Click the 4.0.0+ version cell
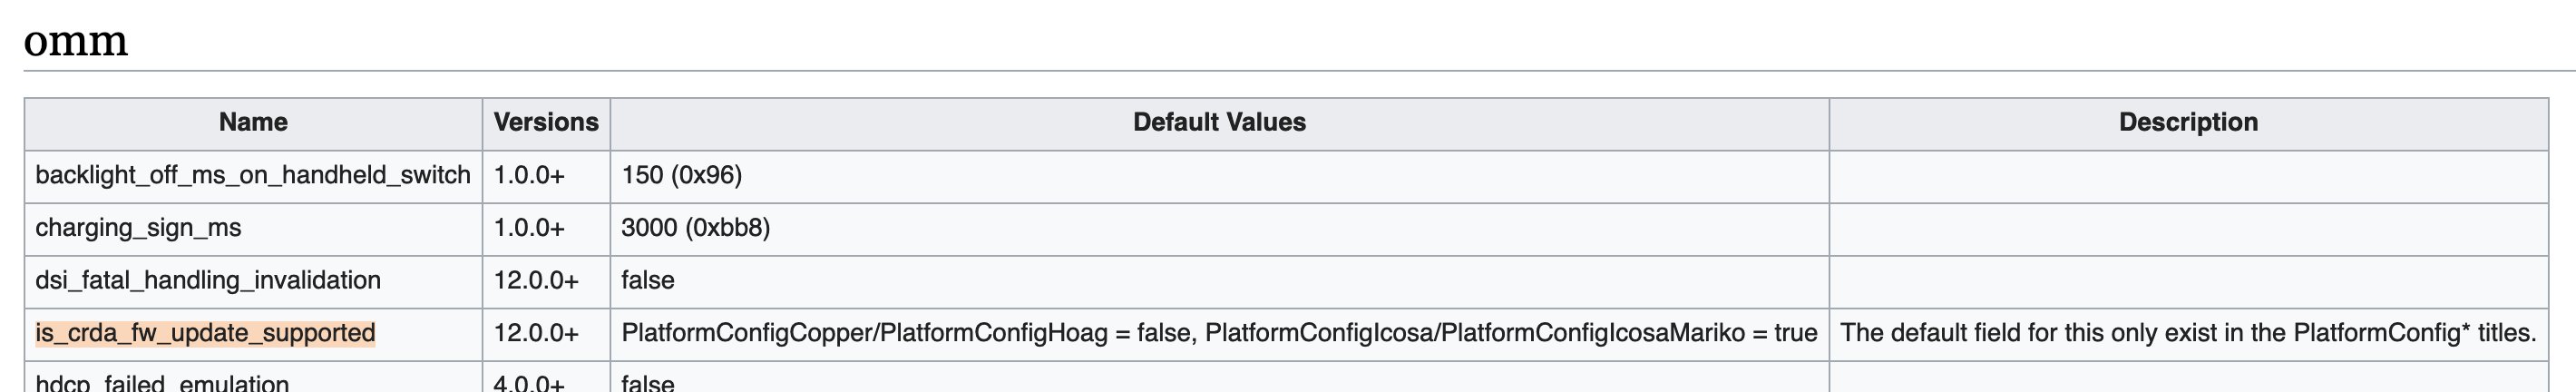 point(546,378)
